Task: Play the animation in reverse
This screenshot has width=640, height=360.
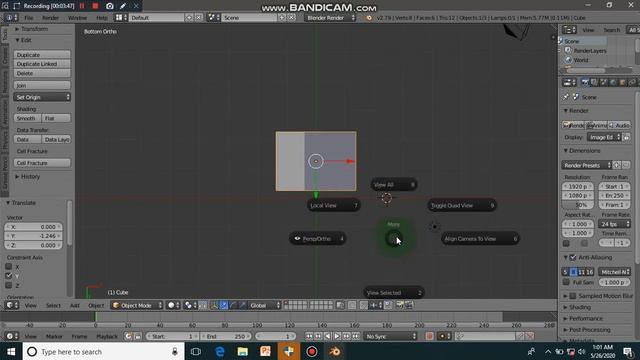Action: (328, 336)
